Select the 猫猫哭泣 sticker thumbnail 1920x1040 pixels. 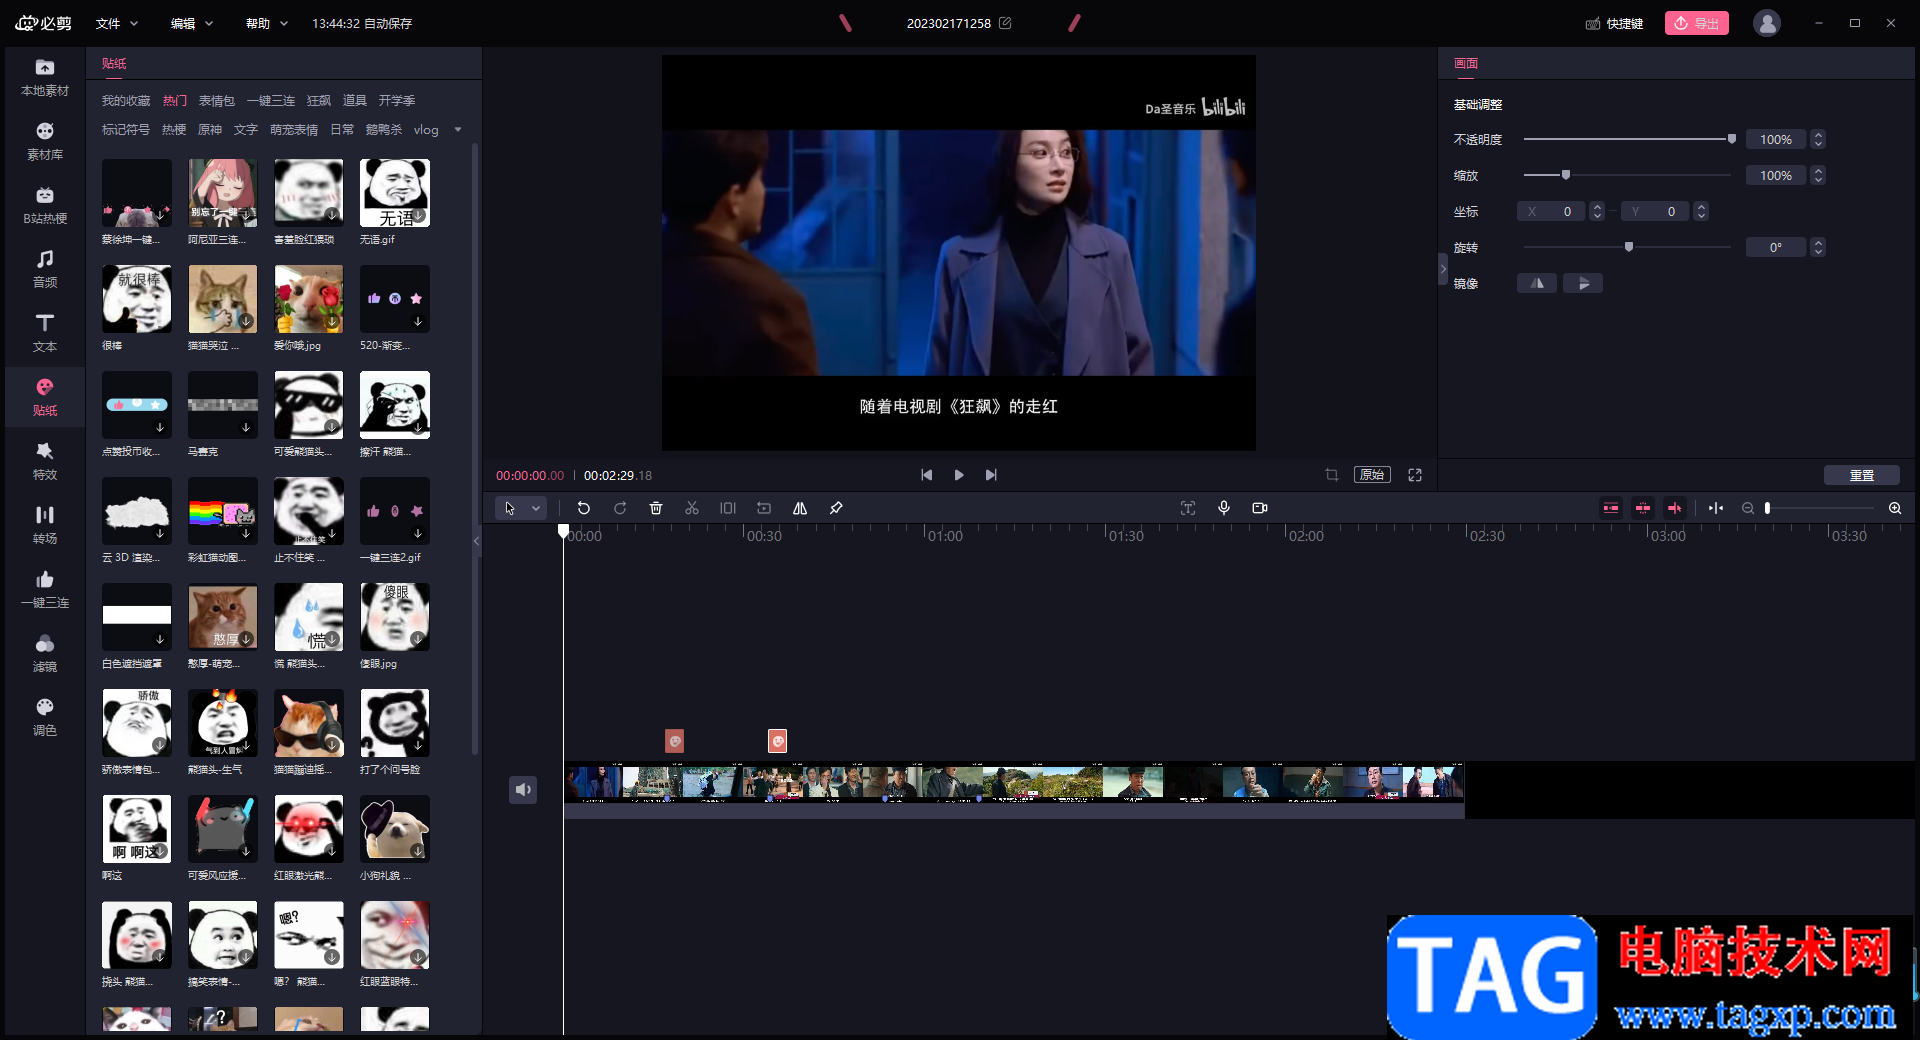pyautogui.click(x=223, y=299)
